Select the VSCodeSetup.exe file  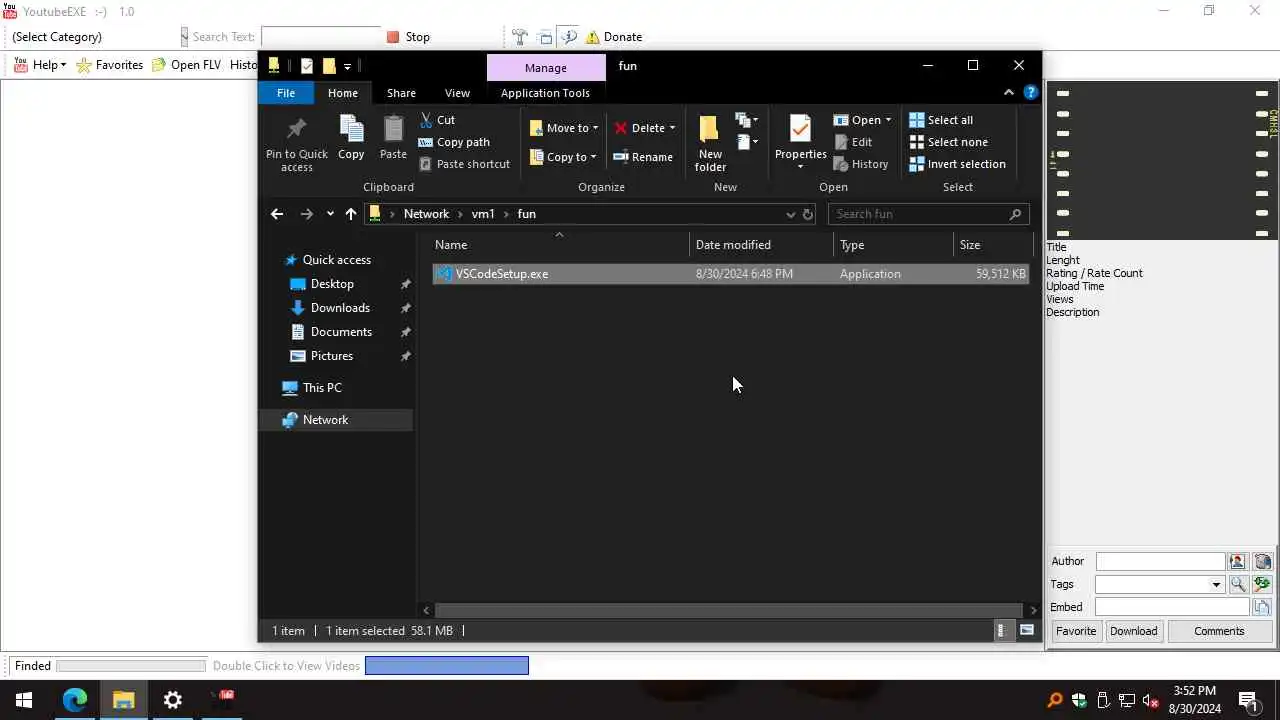(730, 274)
